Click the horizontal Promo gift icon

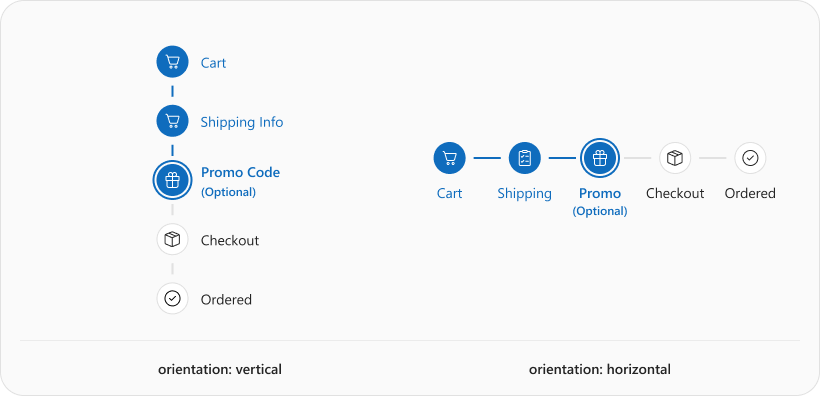tap(600, 158)
